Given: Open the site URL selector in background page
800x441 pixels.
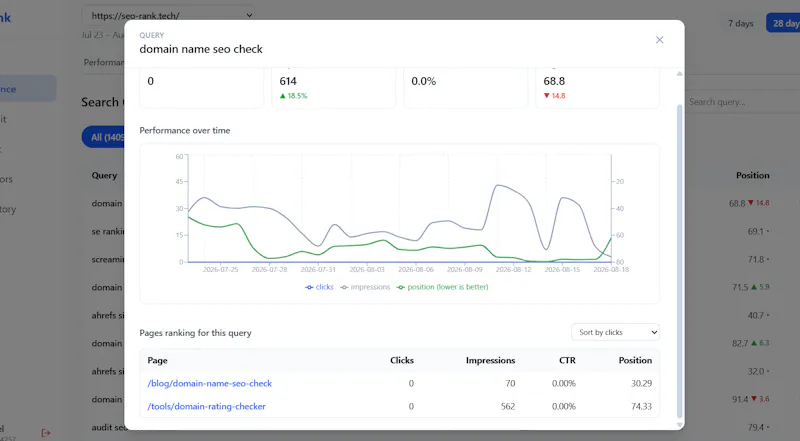Looking at the screenshot, I should pos(168,15).
